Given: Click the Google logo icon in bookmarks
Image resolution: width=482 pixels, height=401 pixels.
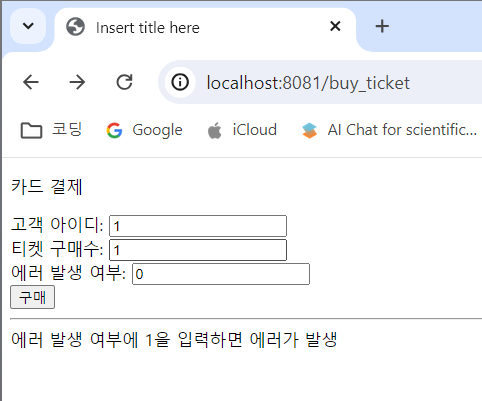Looking at the screenshot, I should 114,130.
